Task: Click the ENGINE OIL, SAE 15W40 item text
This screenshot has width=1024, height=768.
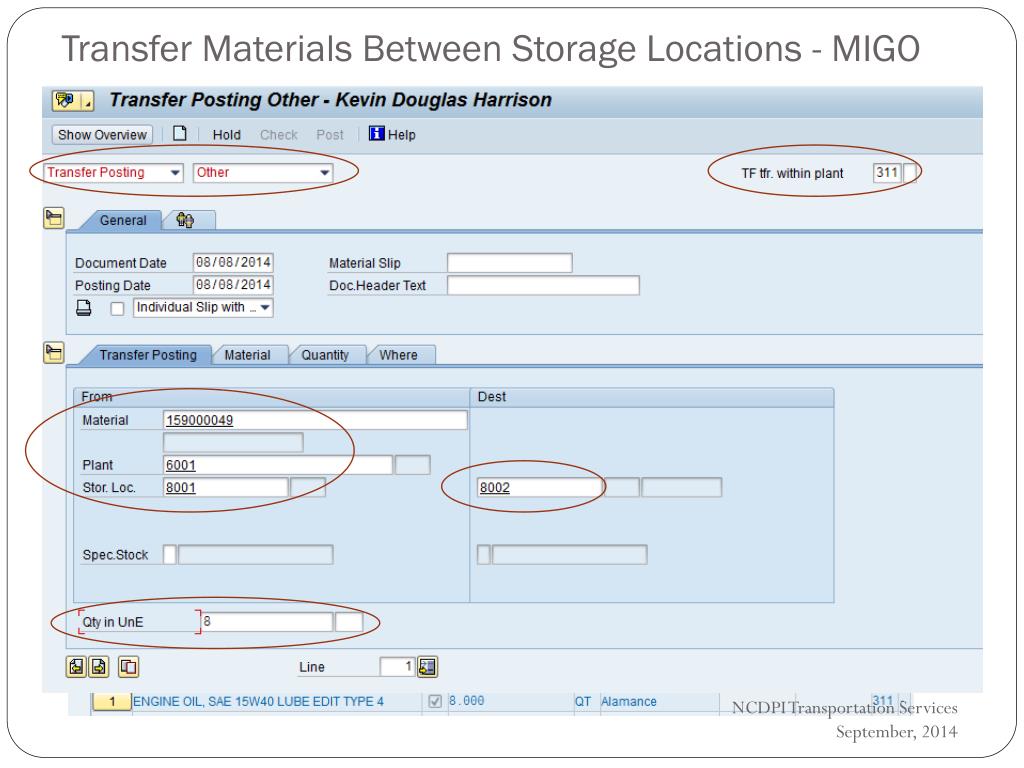Action: click(x=258, y=701)
